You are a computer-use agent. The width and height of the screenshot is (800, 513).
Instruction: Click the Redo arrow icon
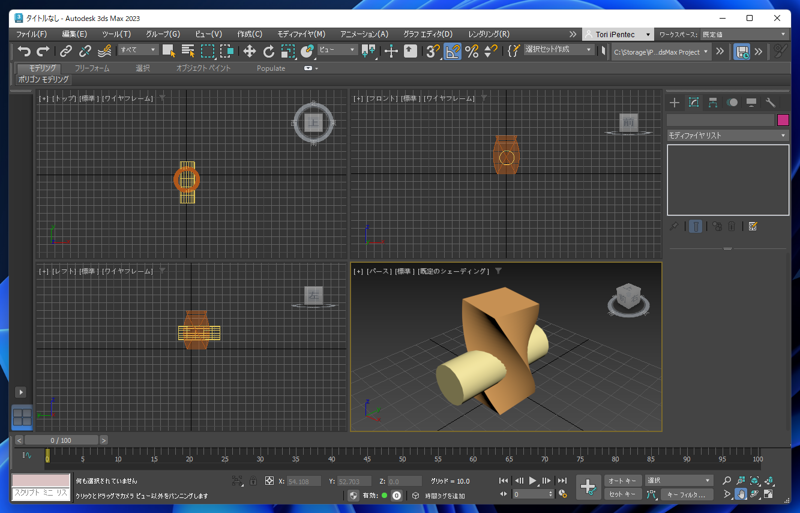pos(43,51)
